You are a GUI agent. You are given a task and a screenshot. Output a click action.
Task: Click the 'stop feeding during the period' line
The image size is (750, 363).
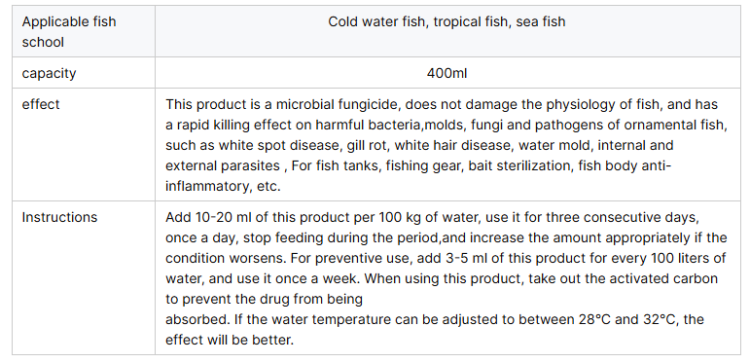[x=446, y=238]
